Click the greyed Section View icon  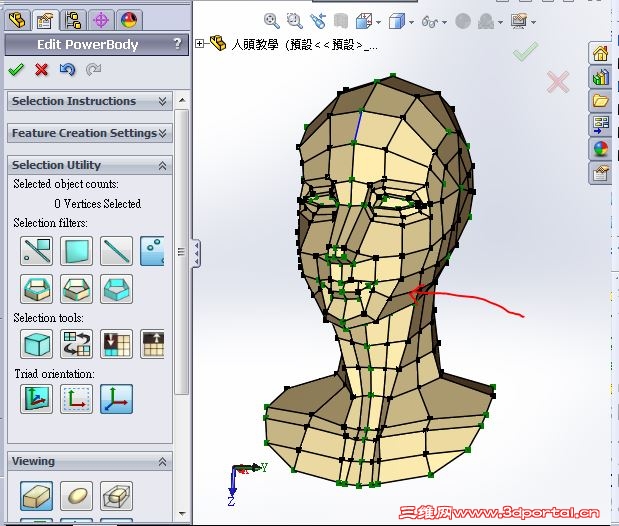click(341, 21)
